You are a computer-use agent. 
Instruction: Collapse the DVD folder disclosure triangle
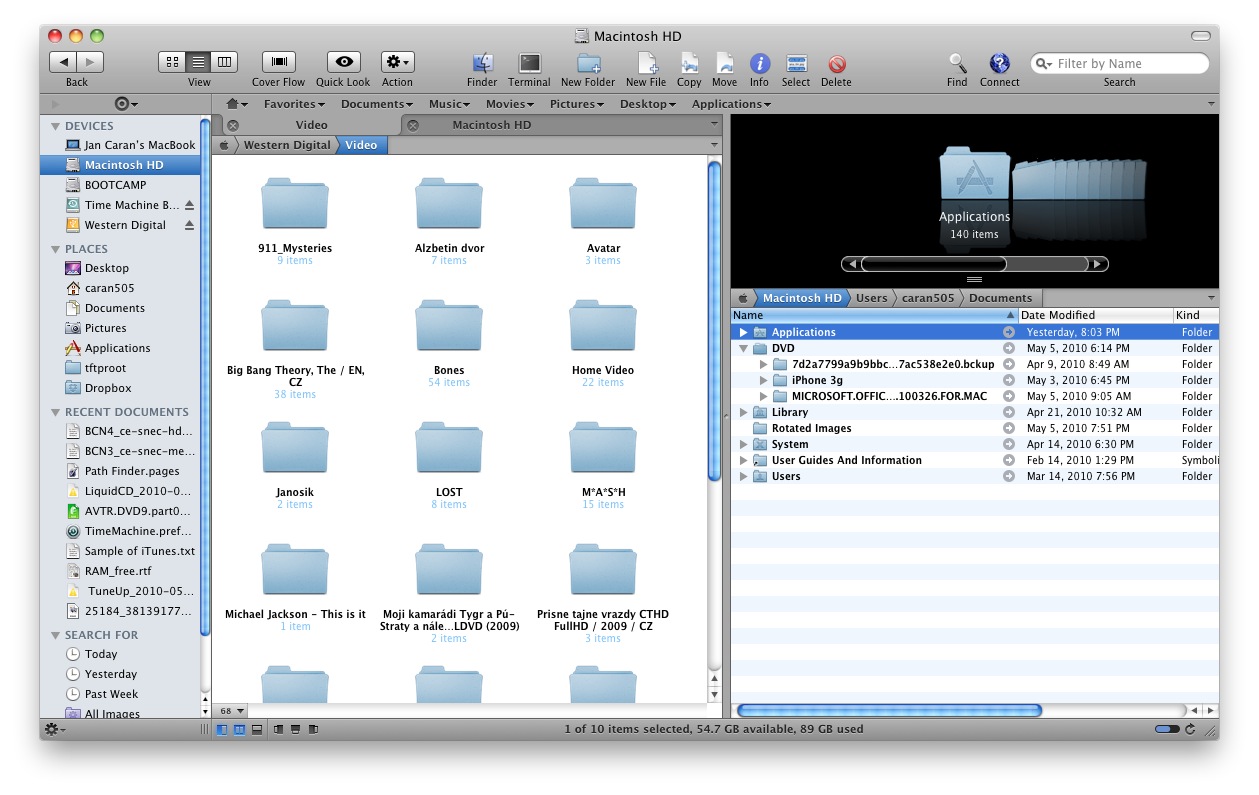pyautogui.click(x=743, y=349)
